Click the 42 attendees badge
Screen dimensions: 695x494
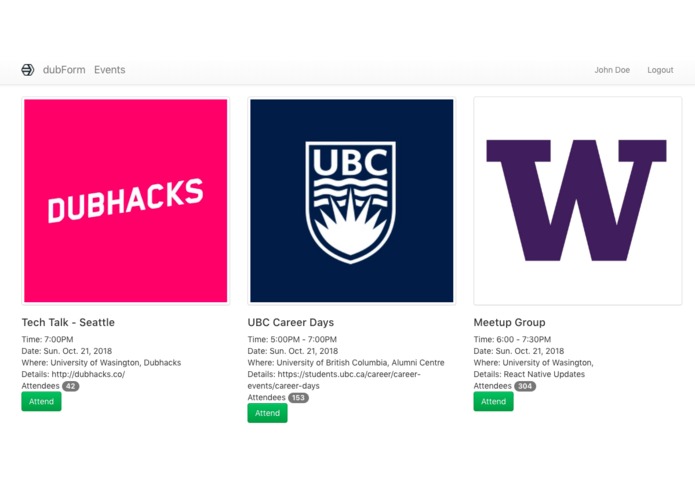[70, 386]
